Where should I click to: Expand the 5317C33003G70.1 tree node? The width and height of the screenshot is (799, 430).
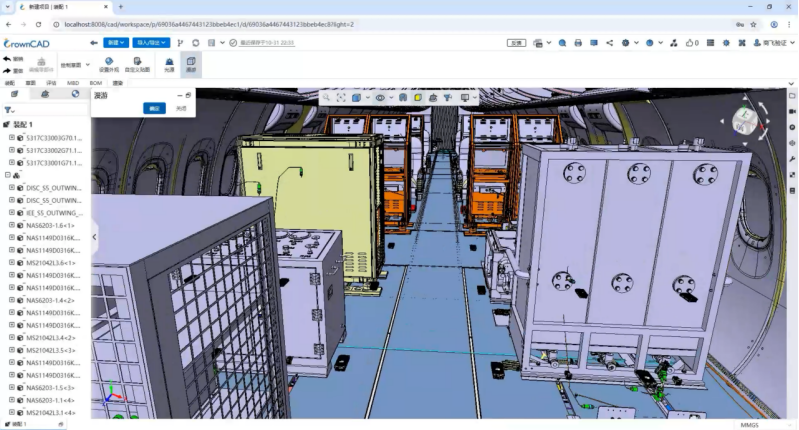[11, 138]
